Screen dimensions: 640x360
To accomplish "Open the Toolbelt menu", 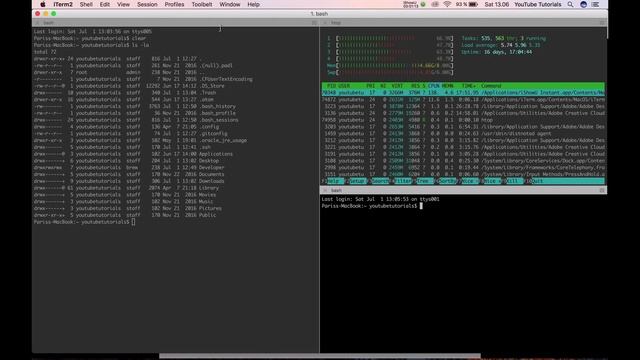I will click(202, 4).
